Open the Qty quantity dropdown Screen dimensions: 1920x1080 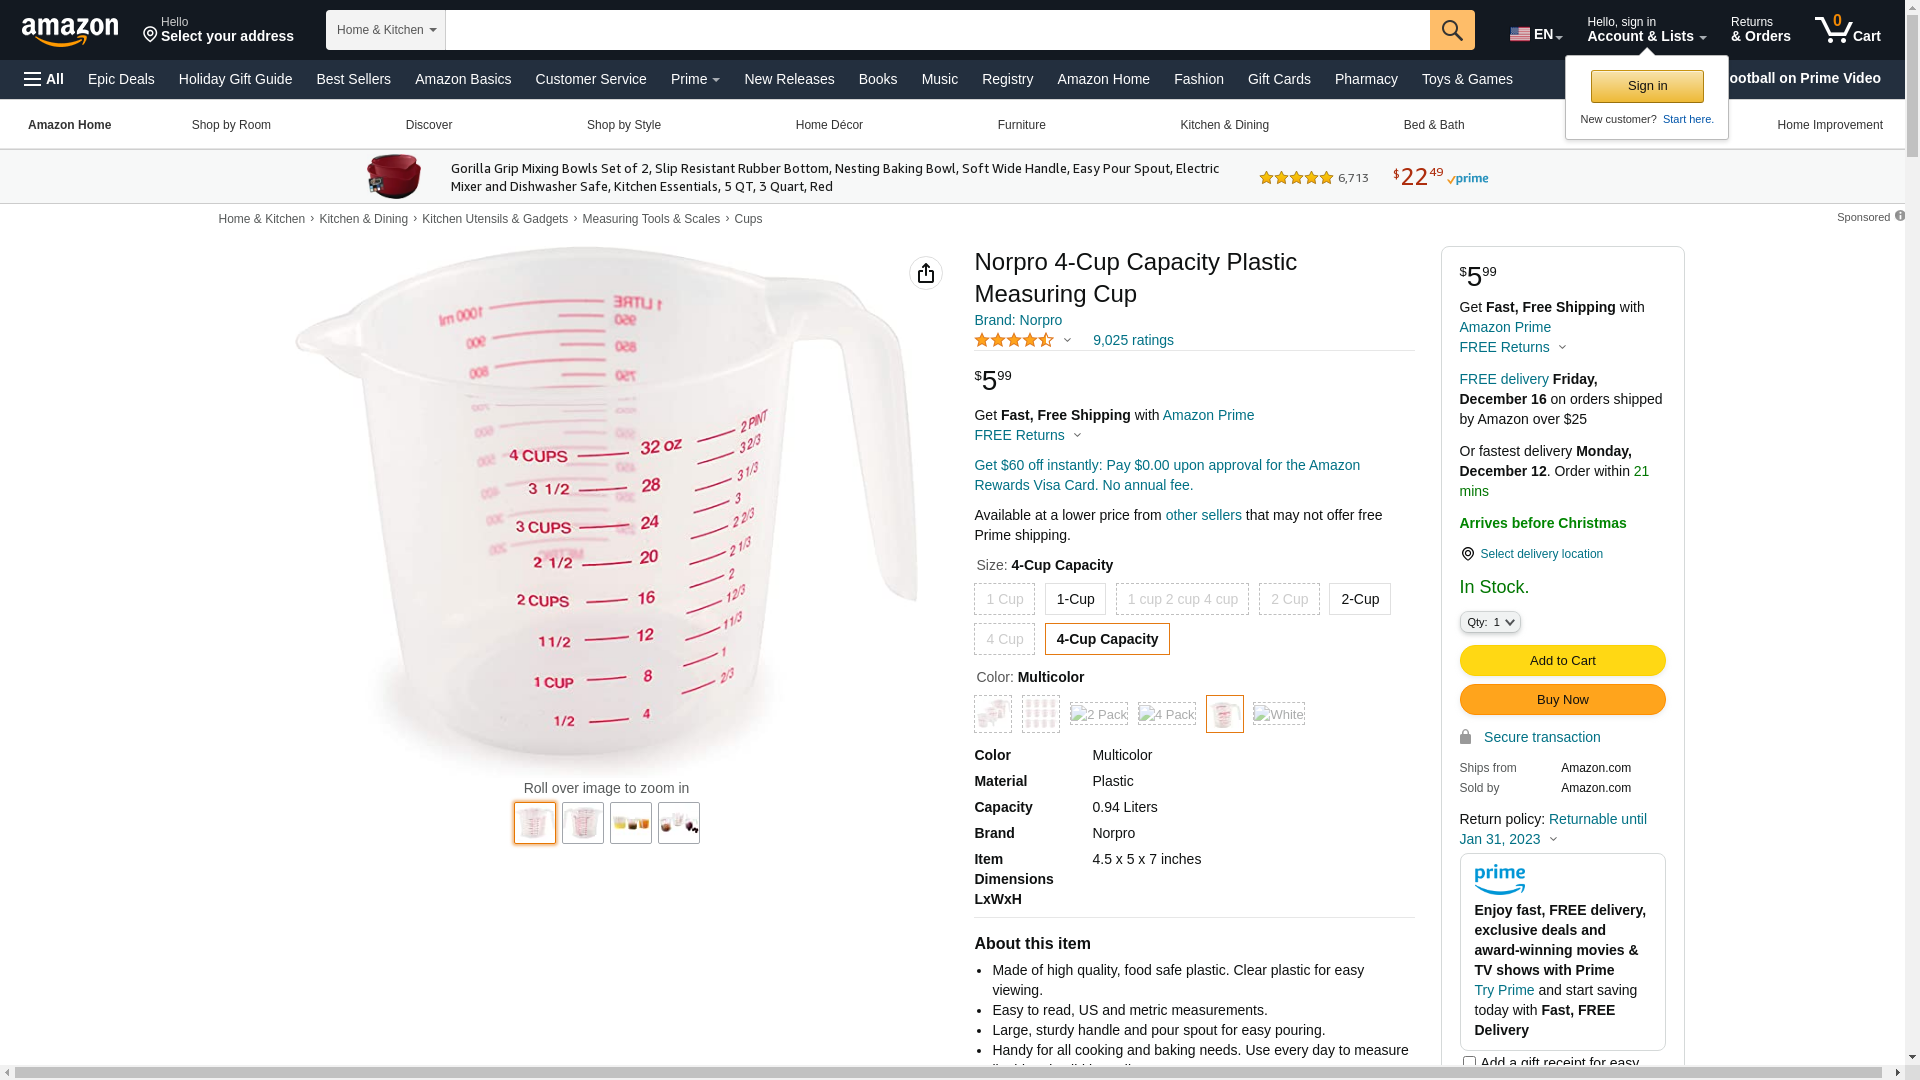1490,622
